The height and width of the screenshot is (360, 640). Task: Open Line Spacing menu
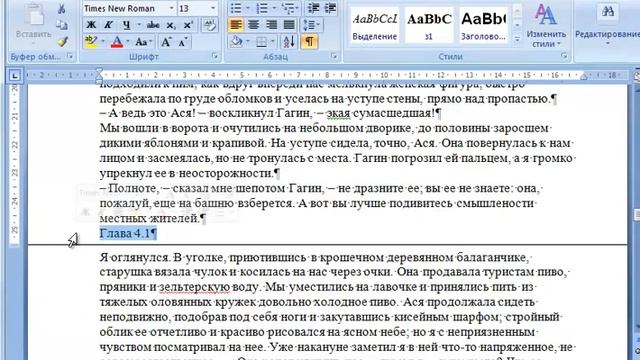312,25
